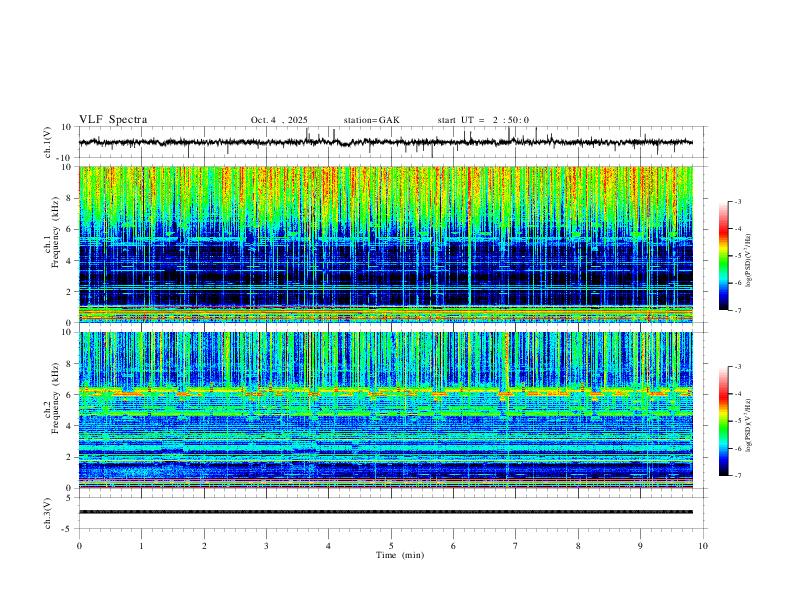
Task: Click the ch.1 spectrogram panel
Action: 386,244
